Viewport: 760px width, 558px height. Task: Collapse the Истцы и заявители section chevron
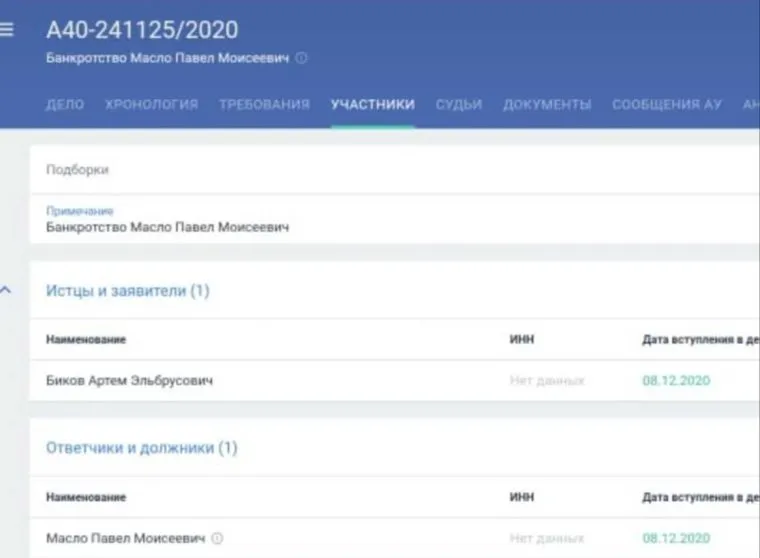pyautogui.click(x=7, y=291)
